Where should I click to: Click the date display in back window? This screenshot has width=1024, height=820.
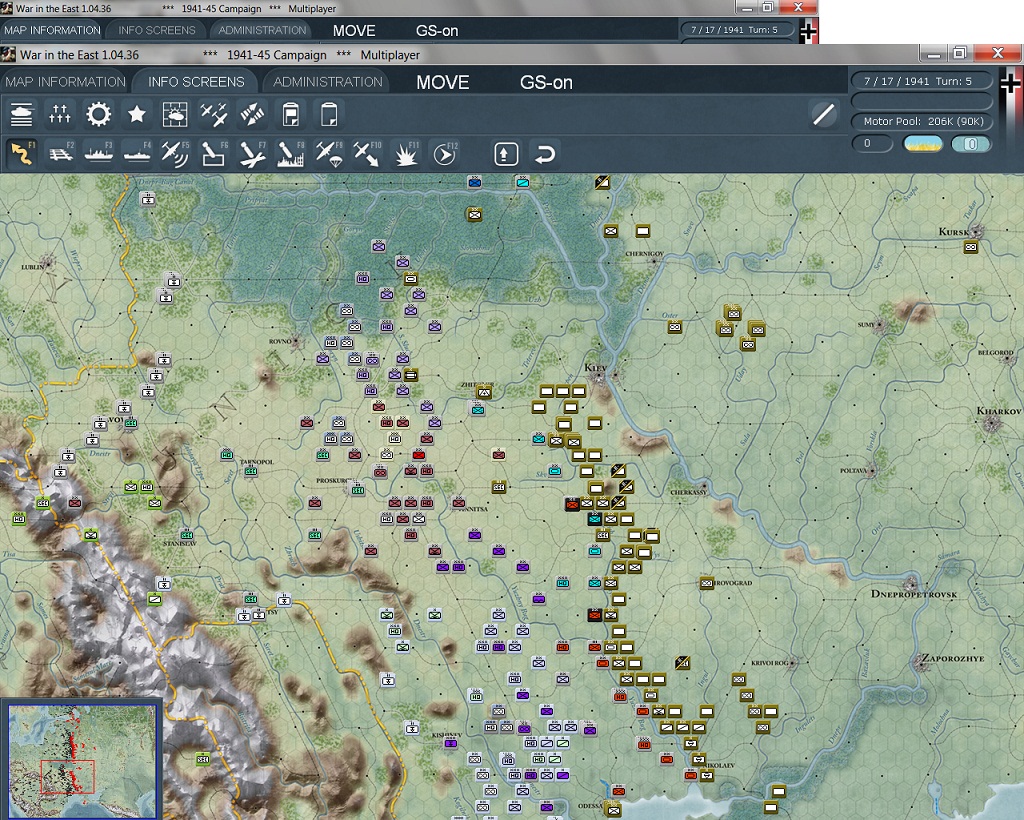(737, 29)
